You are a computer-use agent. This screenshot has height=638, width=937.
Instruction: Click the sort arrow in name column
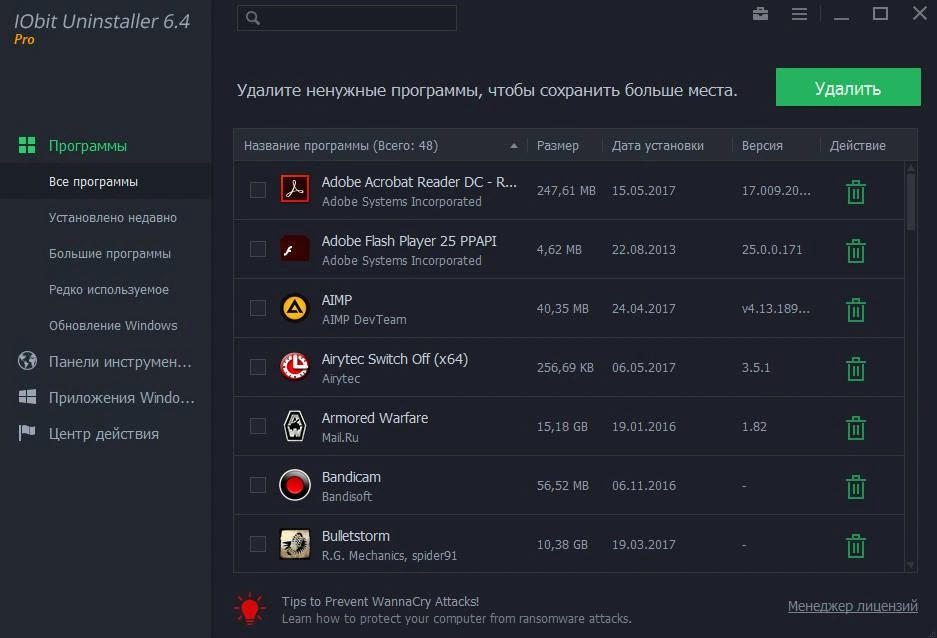tap(513, 146)
